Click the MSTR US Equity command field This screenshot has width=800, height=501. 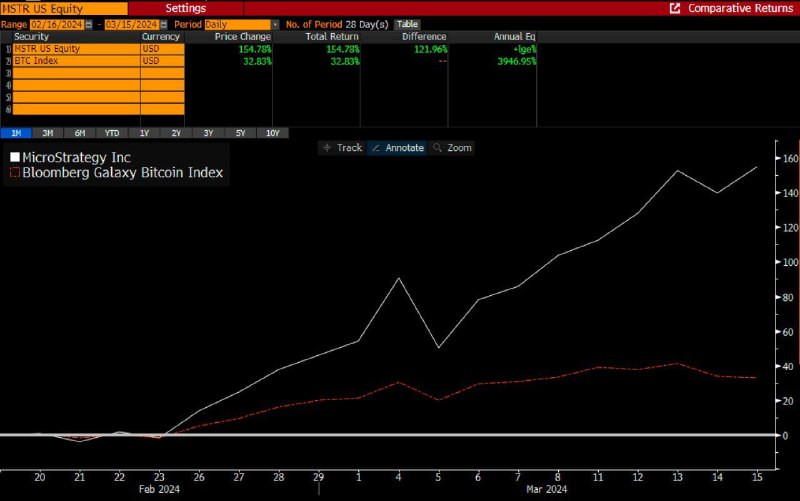click(64, 8)
